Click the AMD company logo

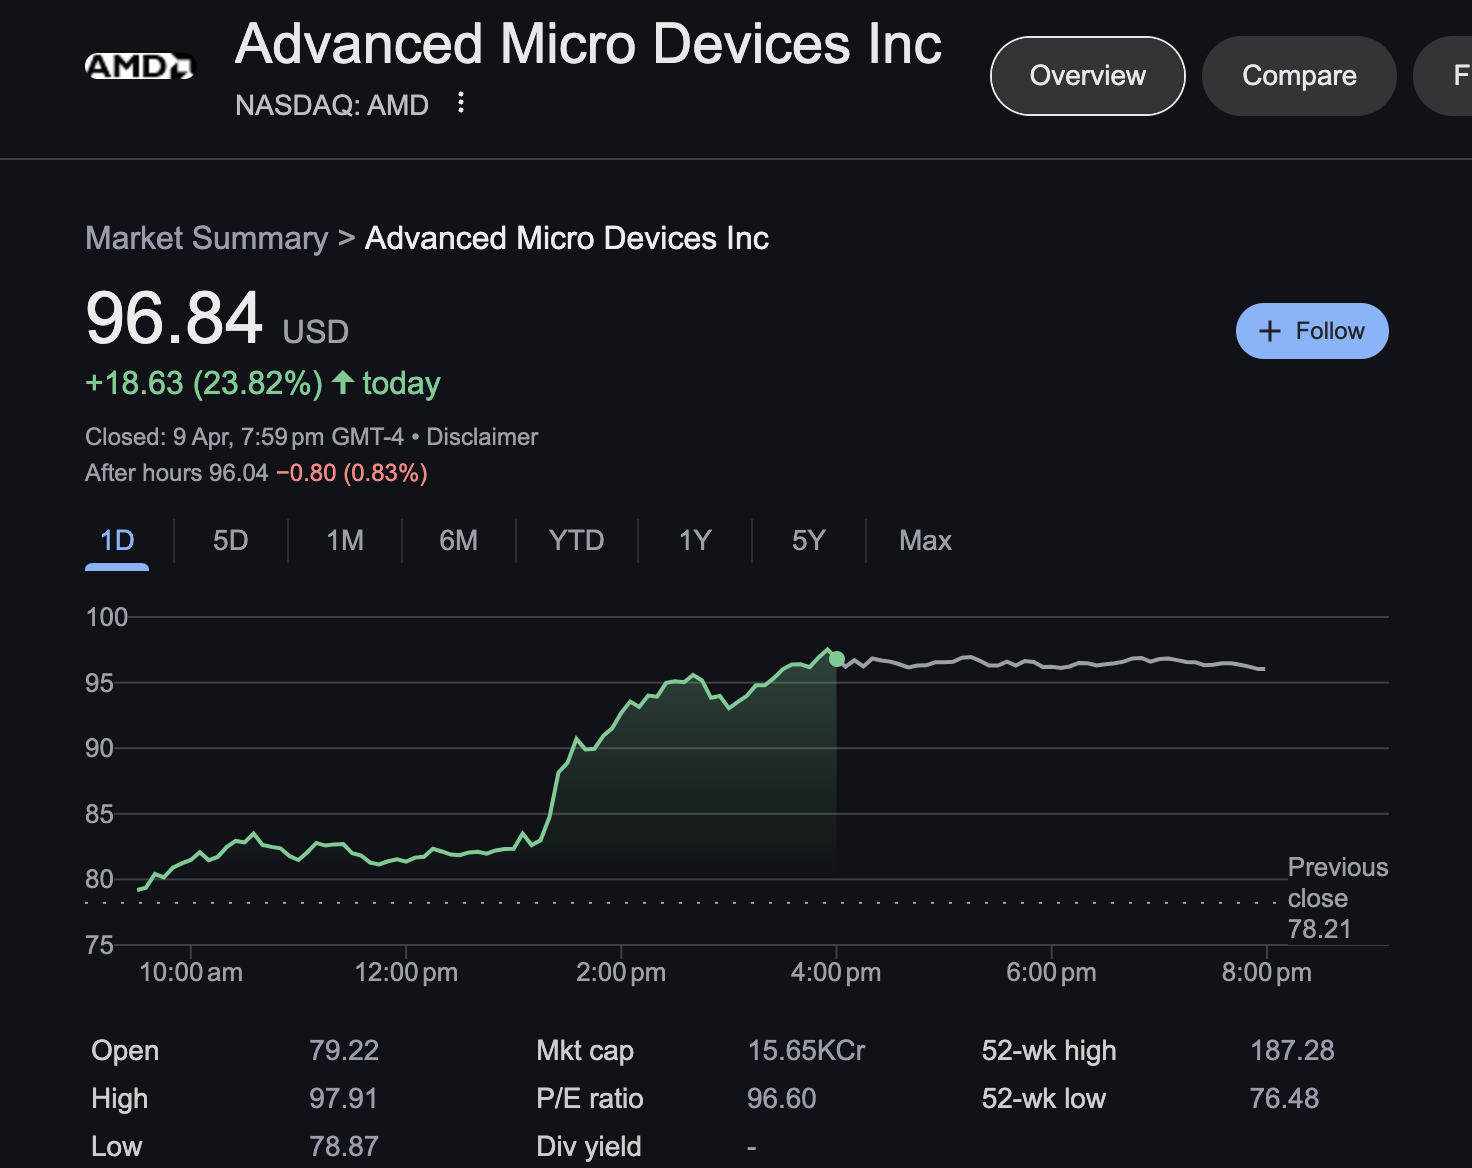(139, 67)
